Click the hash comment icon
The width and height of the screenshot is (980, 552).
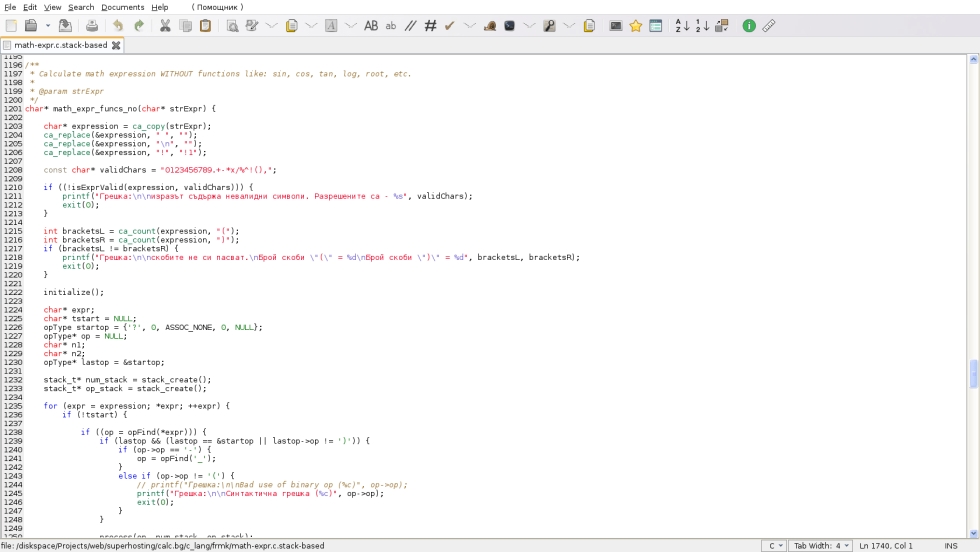point(430,26)
